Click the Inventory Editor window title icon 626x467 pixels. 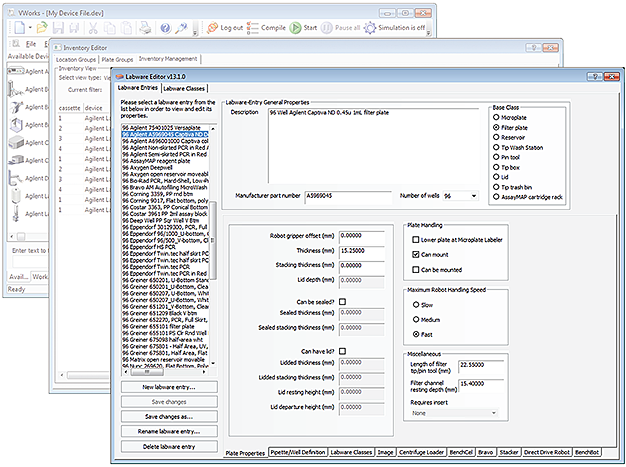[57, 47]
